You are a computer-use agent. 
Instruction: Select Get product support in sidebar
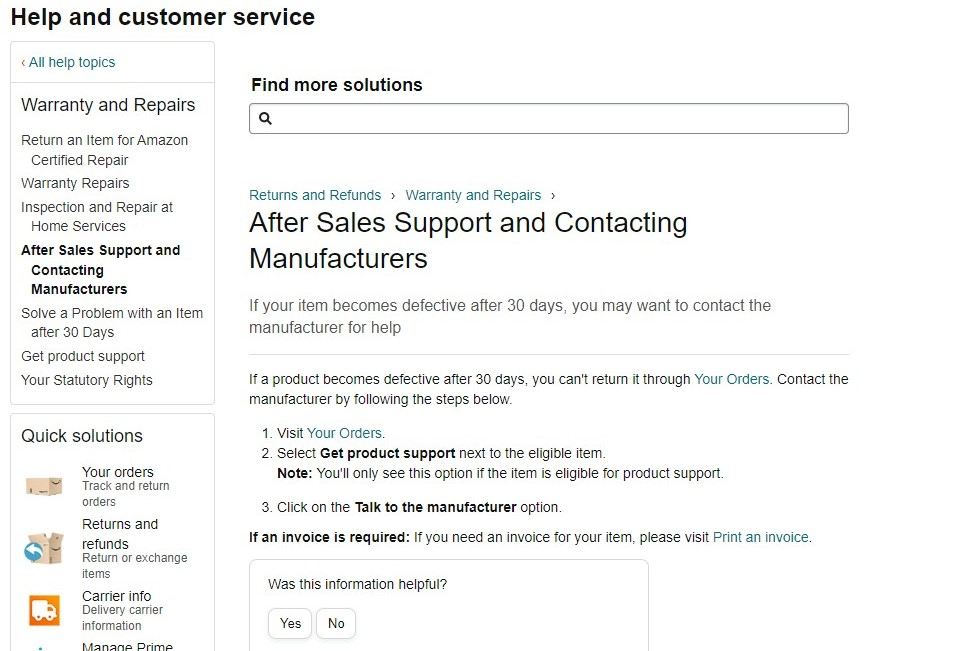pyautogui.click(x=83, y=356)
